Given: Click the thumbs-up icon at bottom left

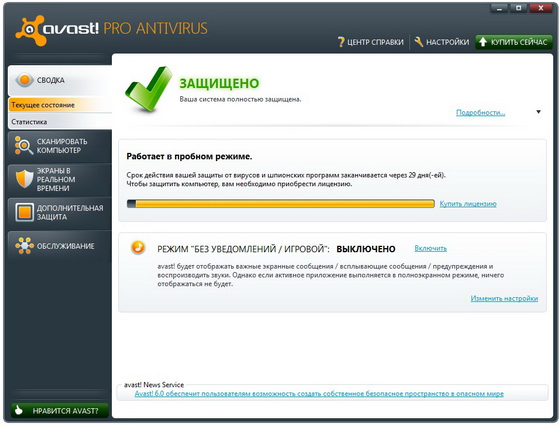Looking at the screenshot, I should (19, 411).
